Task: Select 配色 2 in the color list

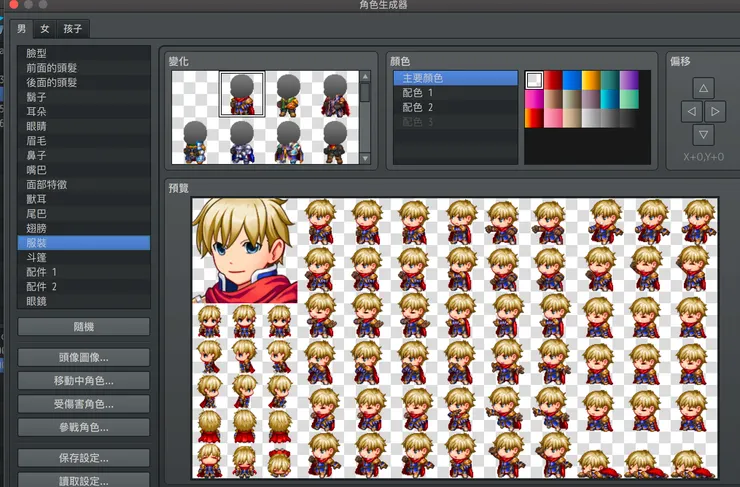Action: point(455,107)
